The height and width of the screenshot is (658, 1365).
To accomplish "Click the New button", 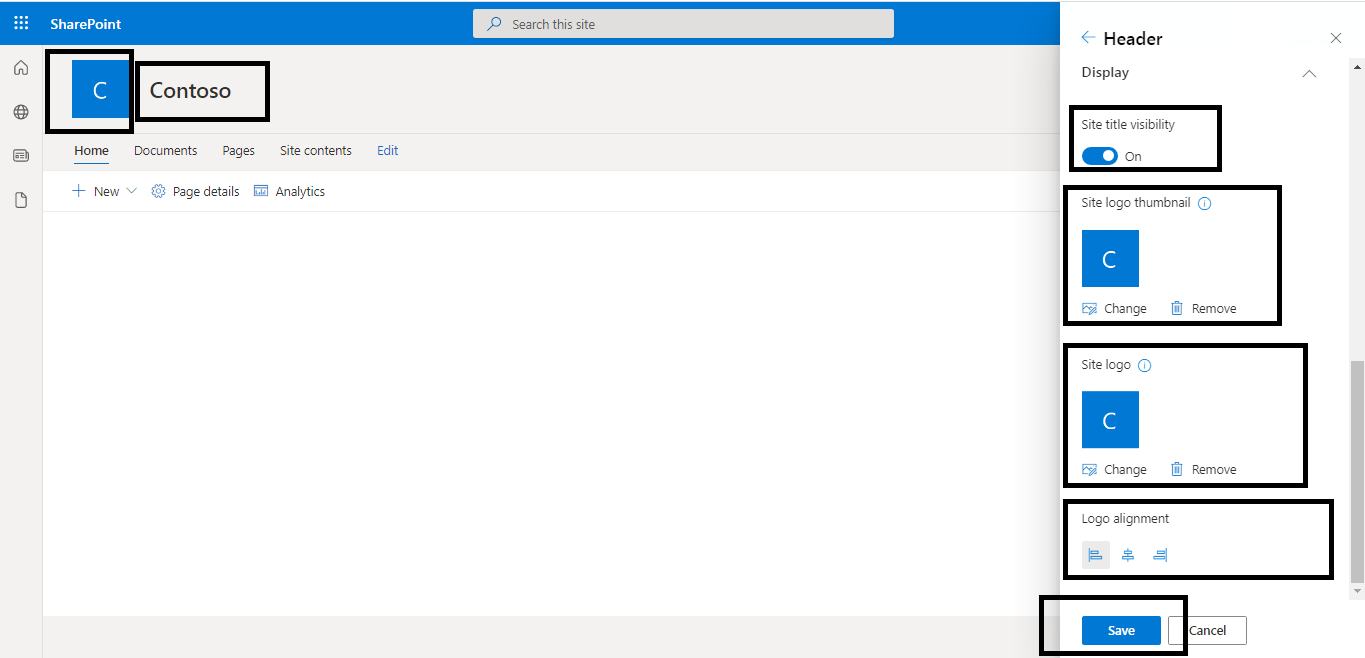I will pos(96,191).
